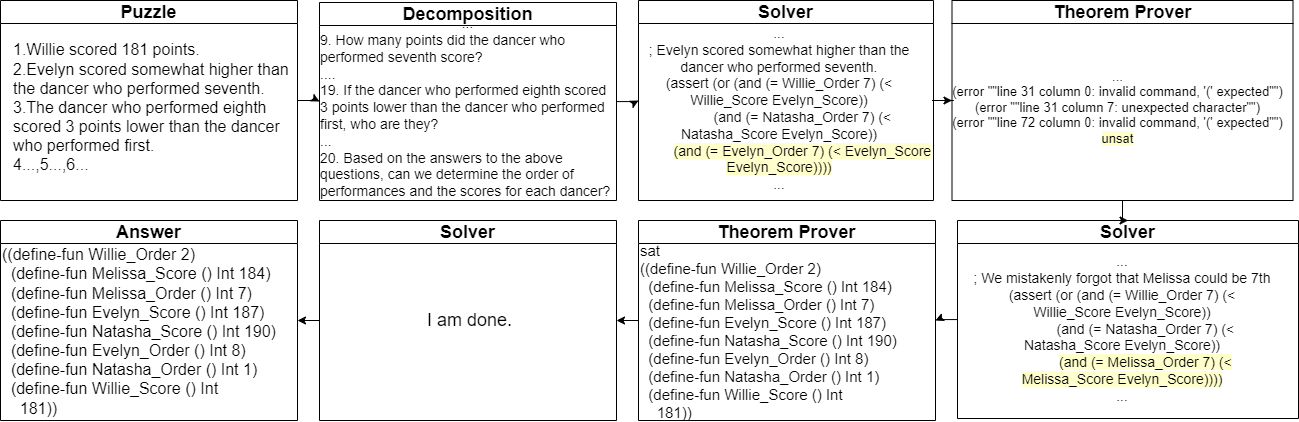The image size is (1299, 422).
Task: Click the 'I am done.' text
Action: click(468, 321)
